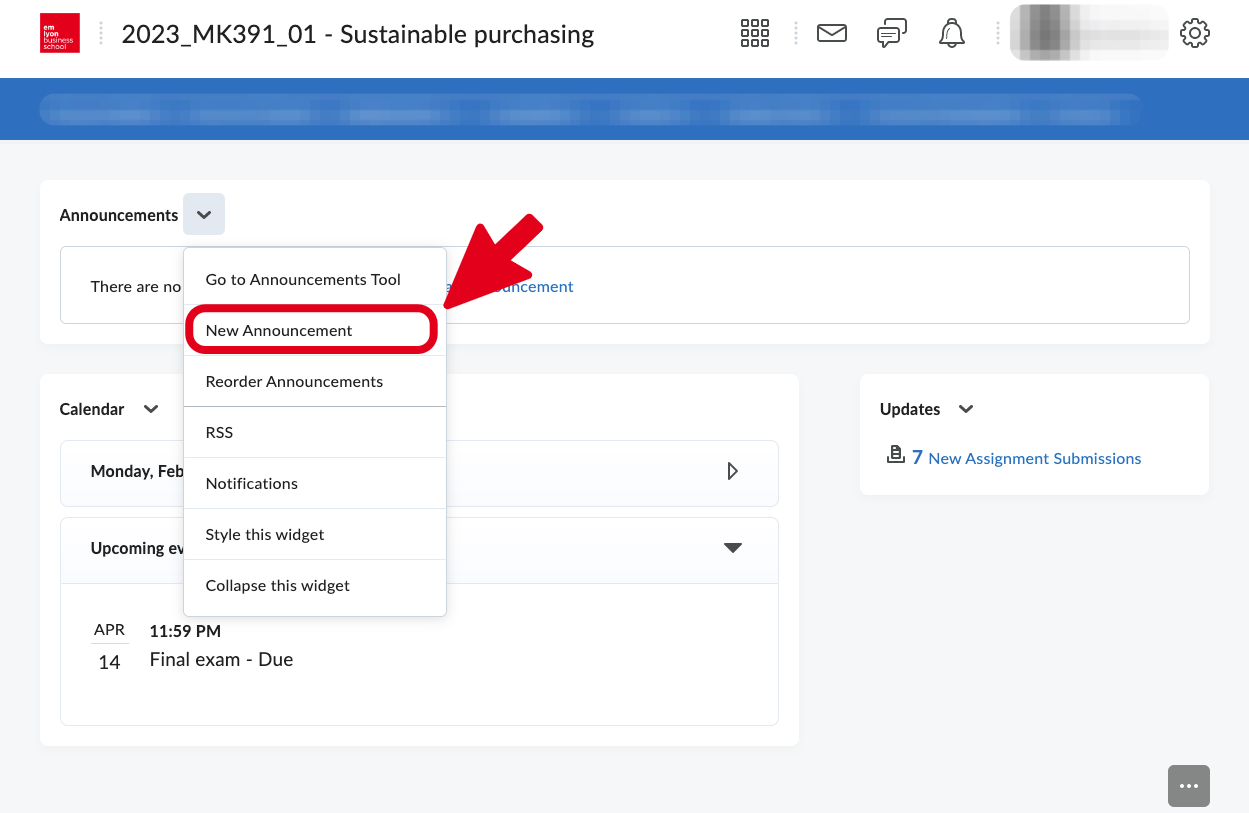Screen dimensions: 1249x813
Task: Click the assignment submissions icon in Updates
Action: tap(895, 456)
